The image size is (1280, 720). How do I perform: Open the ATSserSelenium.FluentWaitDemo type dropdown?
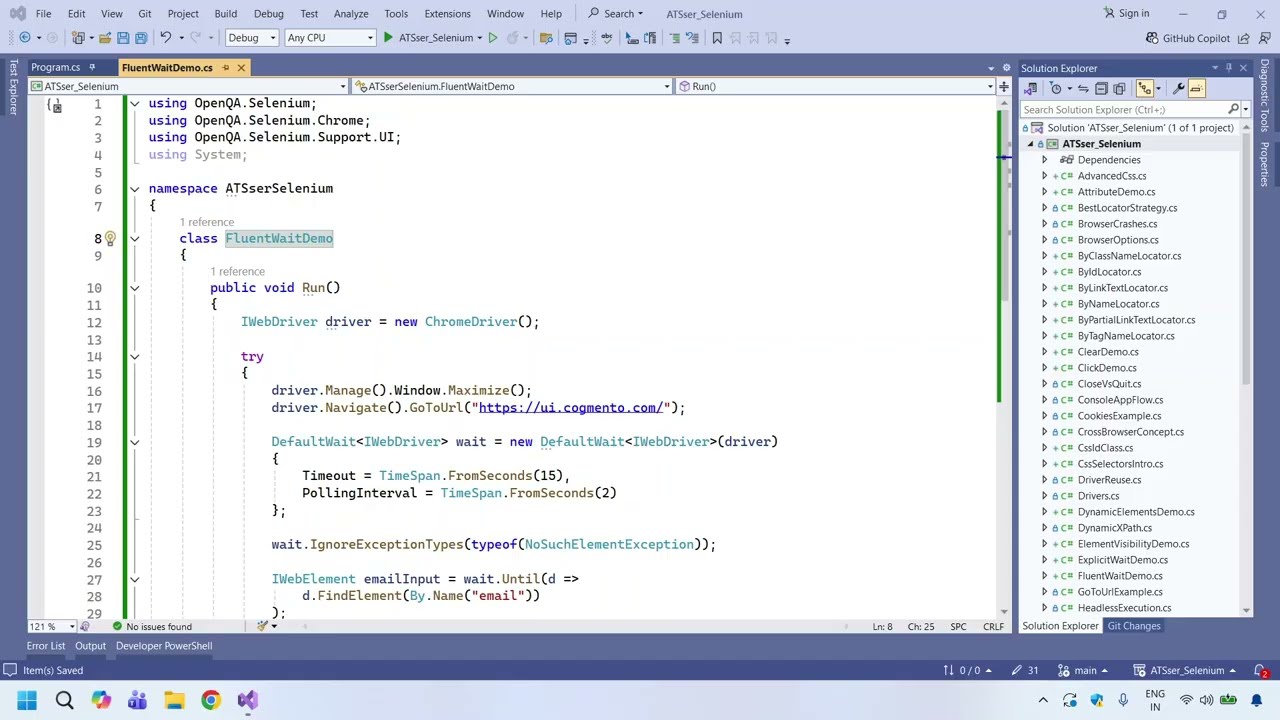coord(511,86)
